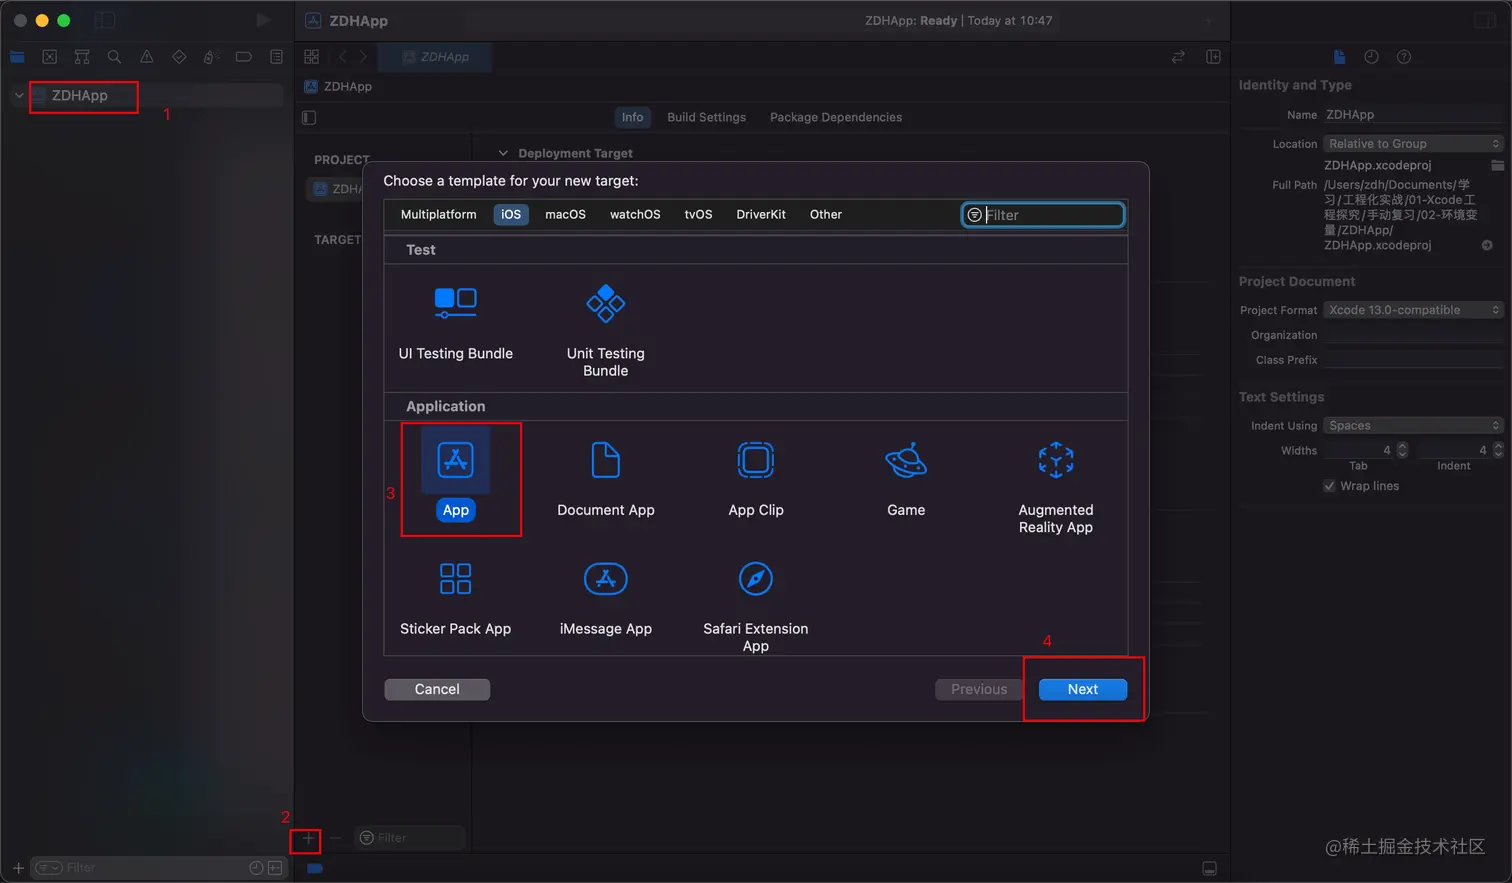Select the Augmented Reality App template
Image resolution: width=1512 pixels, height=883 pixels.
point(1056,487)
